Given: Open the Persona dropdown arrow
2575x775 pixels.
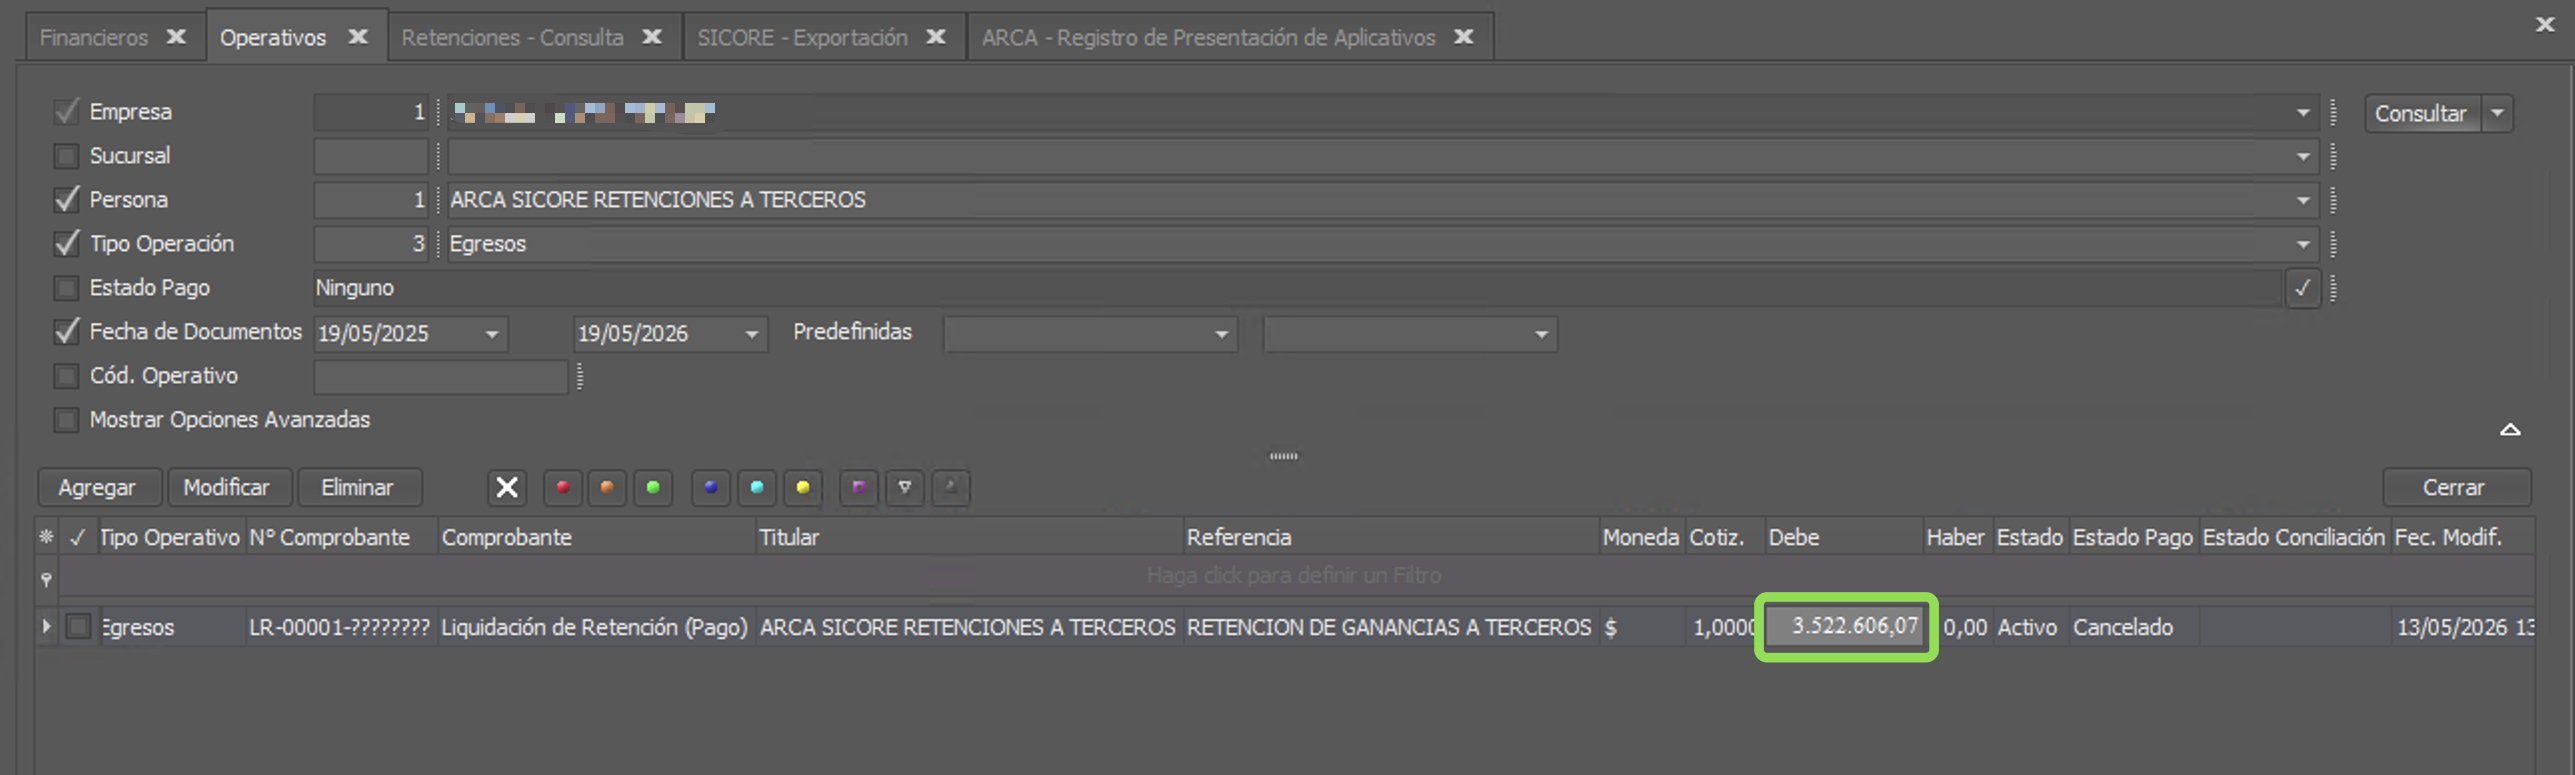Looking at the screenshot, I should (x=2303, y=200).
